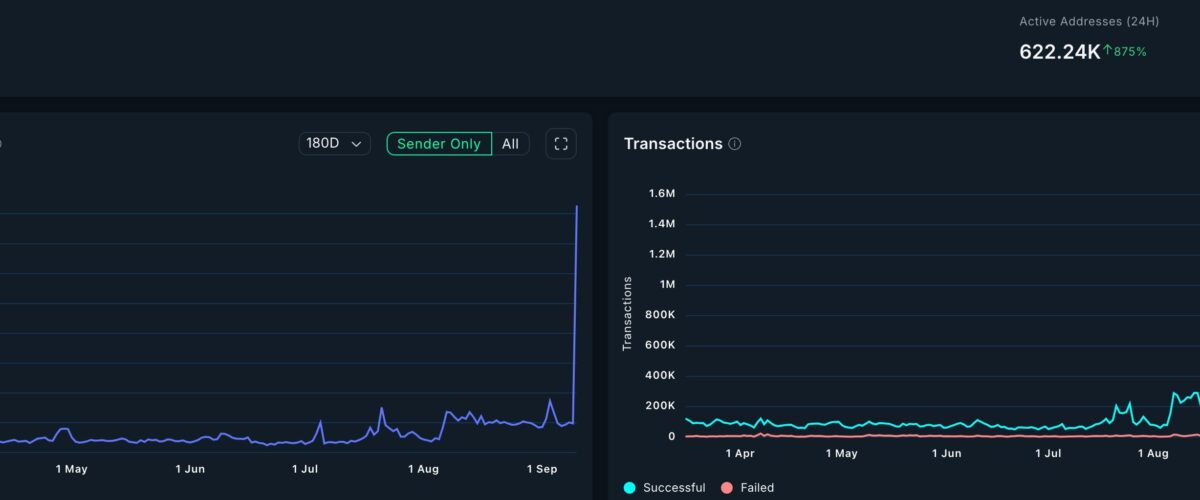1200x500 pixels.
Task: Toggle the Successful series legend label
Action: click(673, 488)
